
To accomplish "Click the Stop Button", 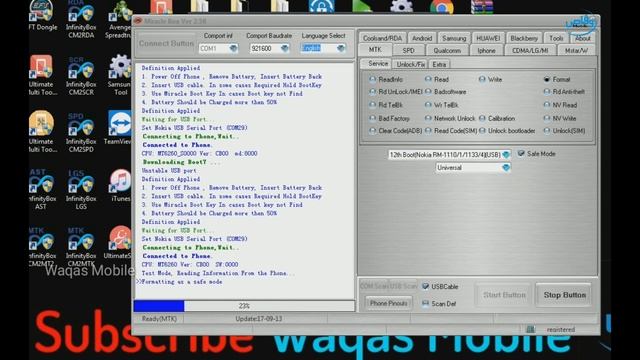I will tap(564, 295).
